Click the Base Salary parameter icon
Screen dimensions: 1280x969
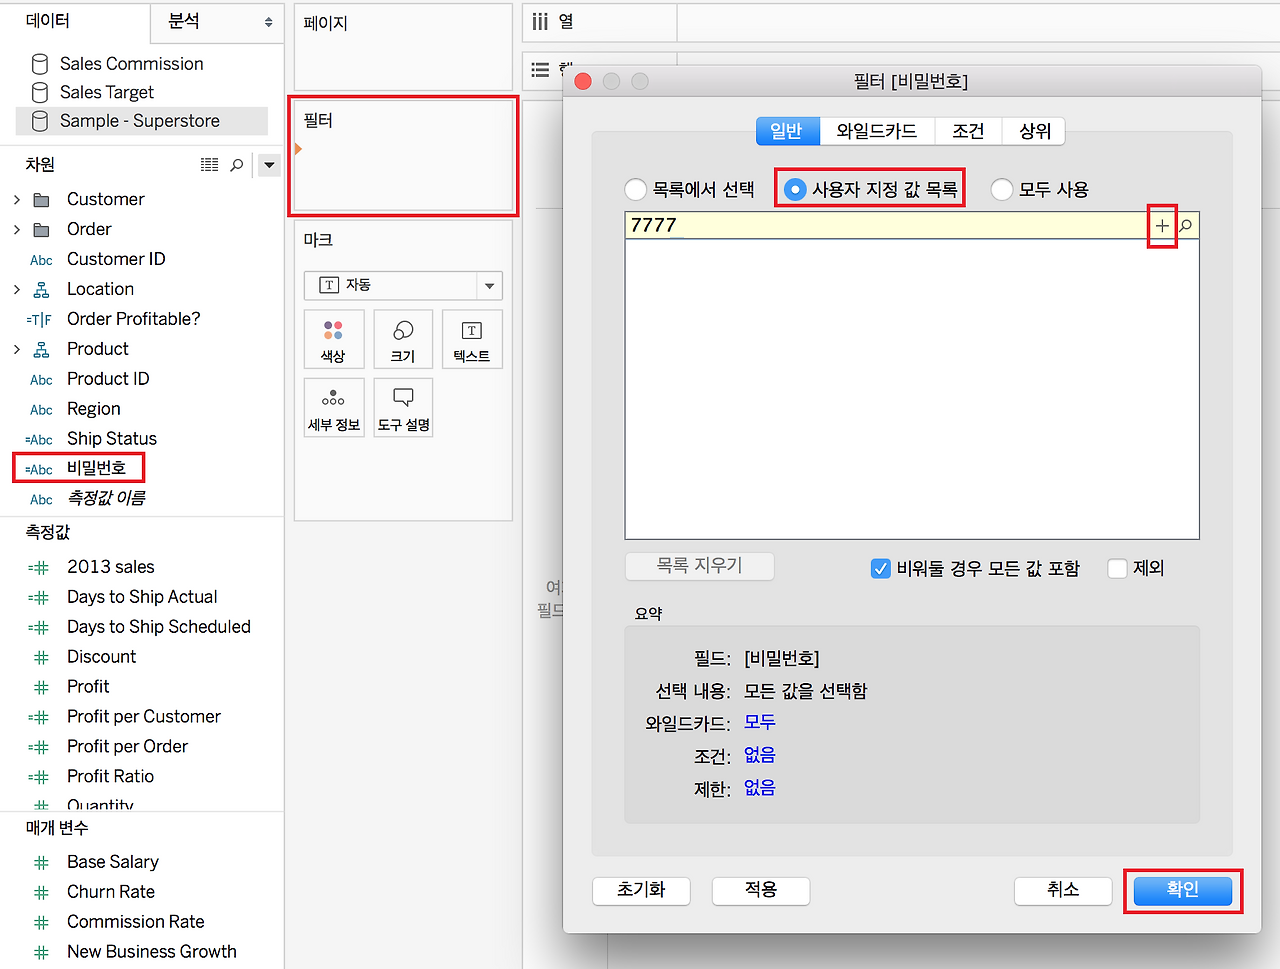[41, 862]
